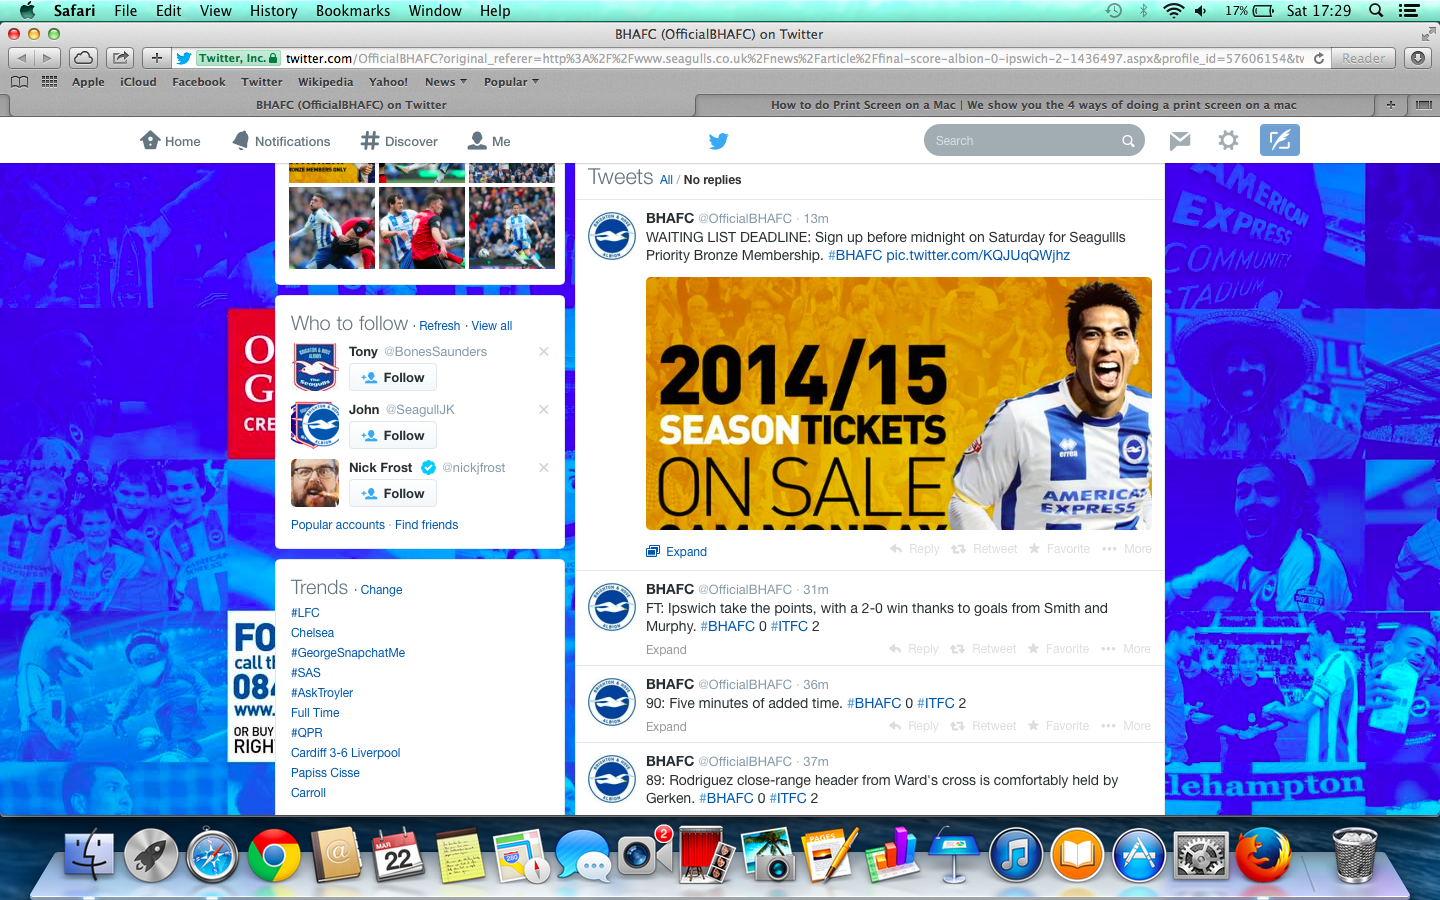Open More on 90: added time tweet
Image resolution: width=1440 pixels, height=900 pixels.
[x=1126, y=726]
